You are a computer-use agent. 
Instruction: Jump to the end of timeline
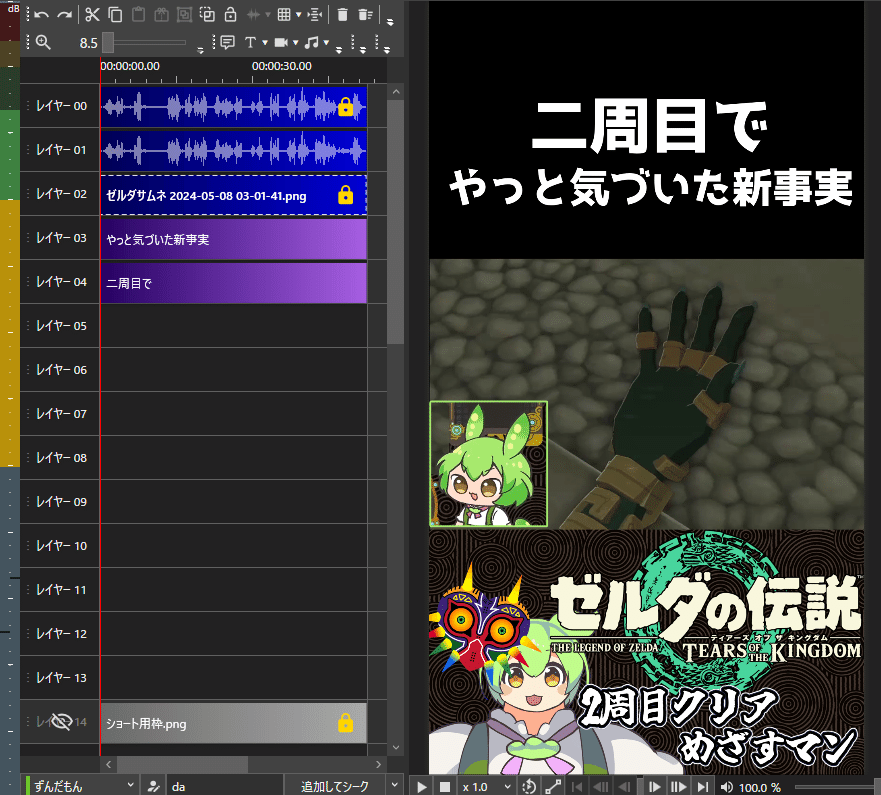point(702,787)
